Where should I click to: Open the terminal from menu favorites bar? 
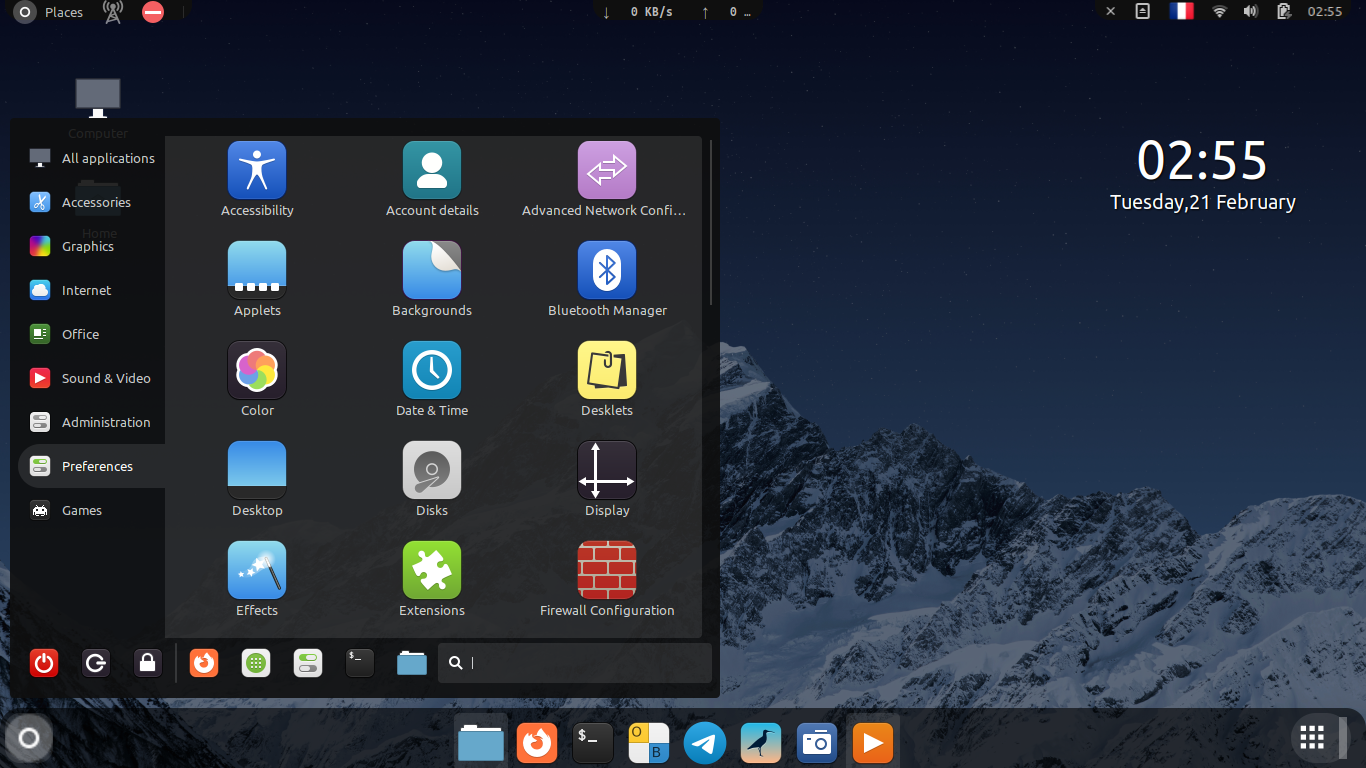[x=360, y=663]
